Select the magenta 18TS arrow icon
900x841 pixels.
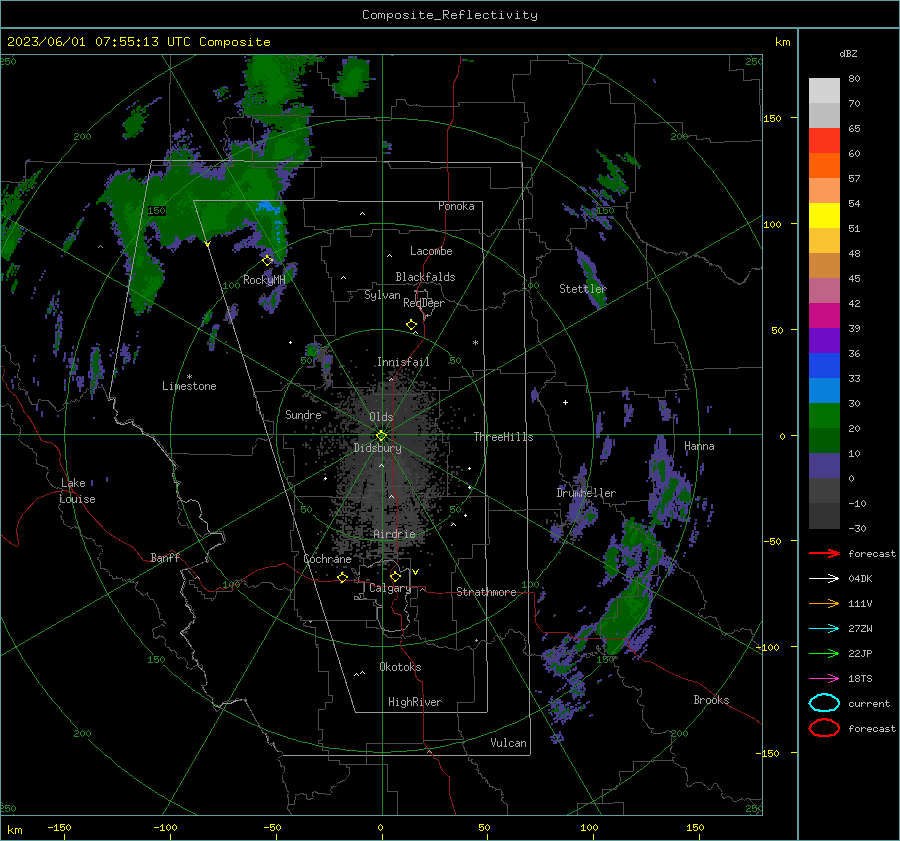(824, 679)
